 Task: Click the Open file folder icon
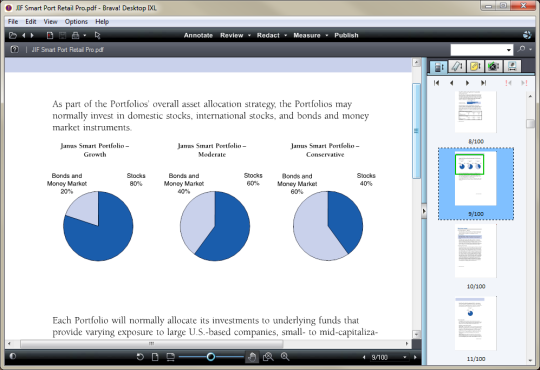13,35
